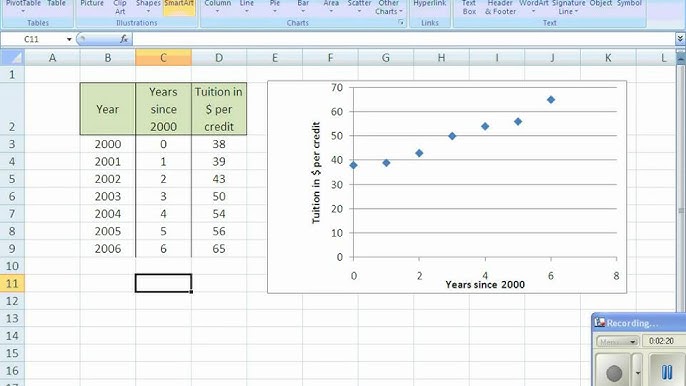
Task: Click the Year header cell
Action: (108, 109)
